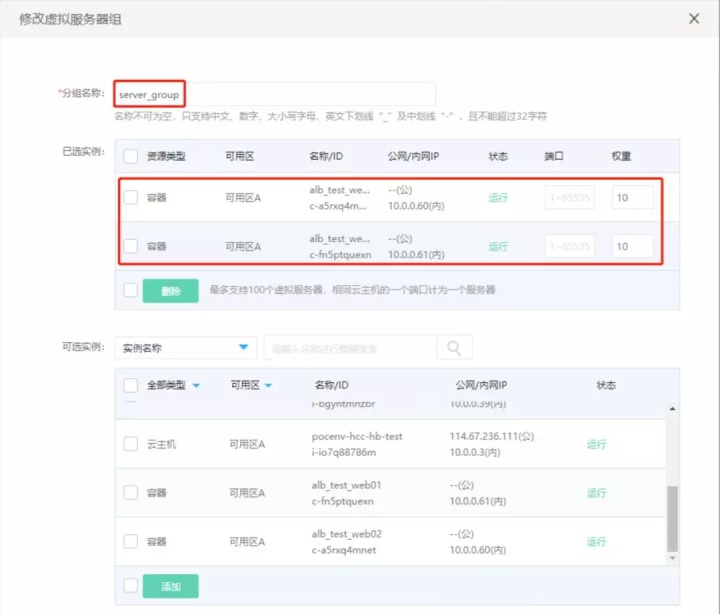Viewport: 720px width, 614px height.
Task: Click the available instances scrollbar thumb
Action: coord(672,518)
